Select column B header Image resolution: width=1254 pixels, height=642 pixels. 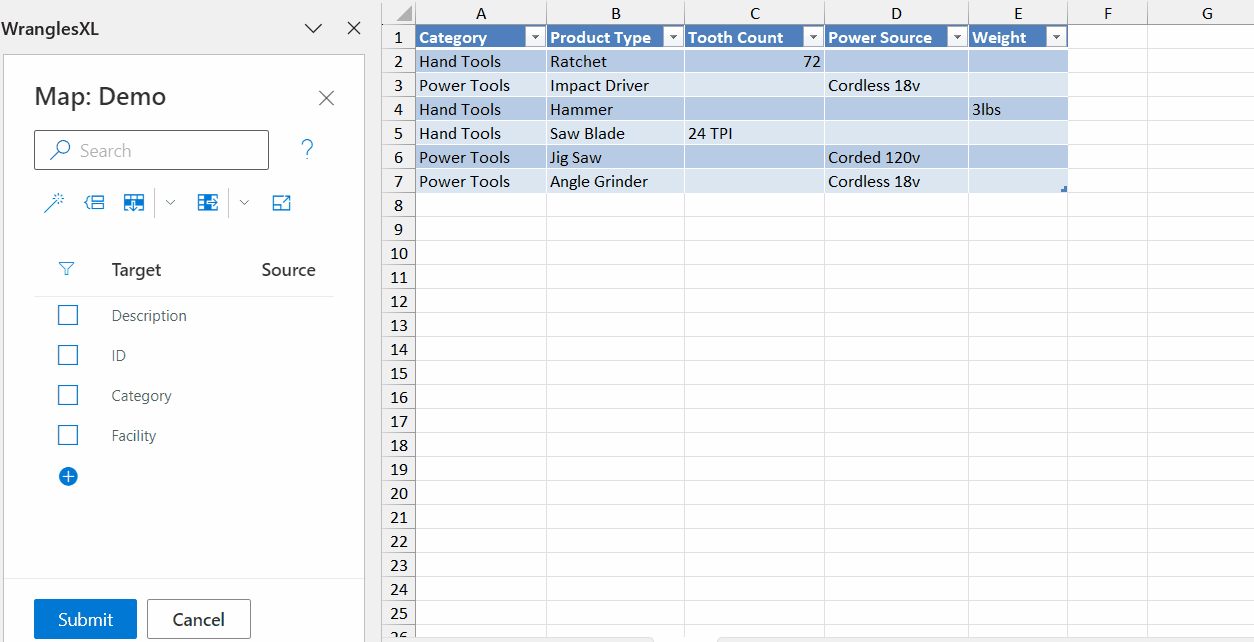click(615, 13)
